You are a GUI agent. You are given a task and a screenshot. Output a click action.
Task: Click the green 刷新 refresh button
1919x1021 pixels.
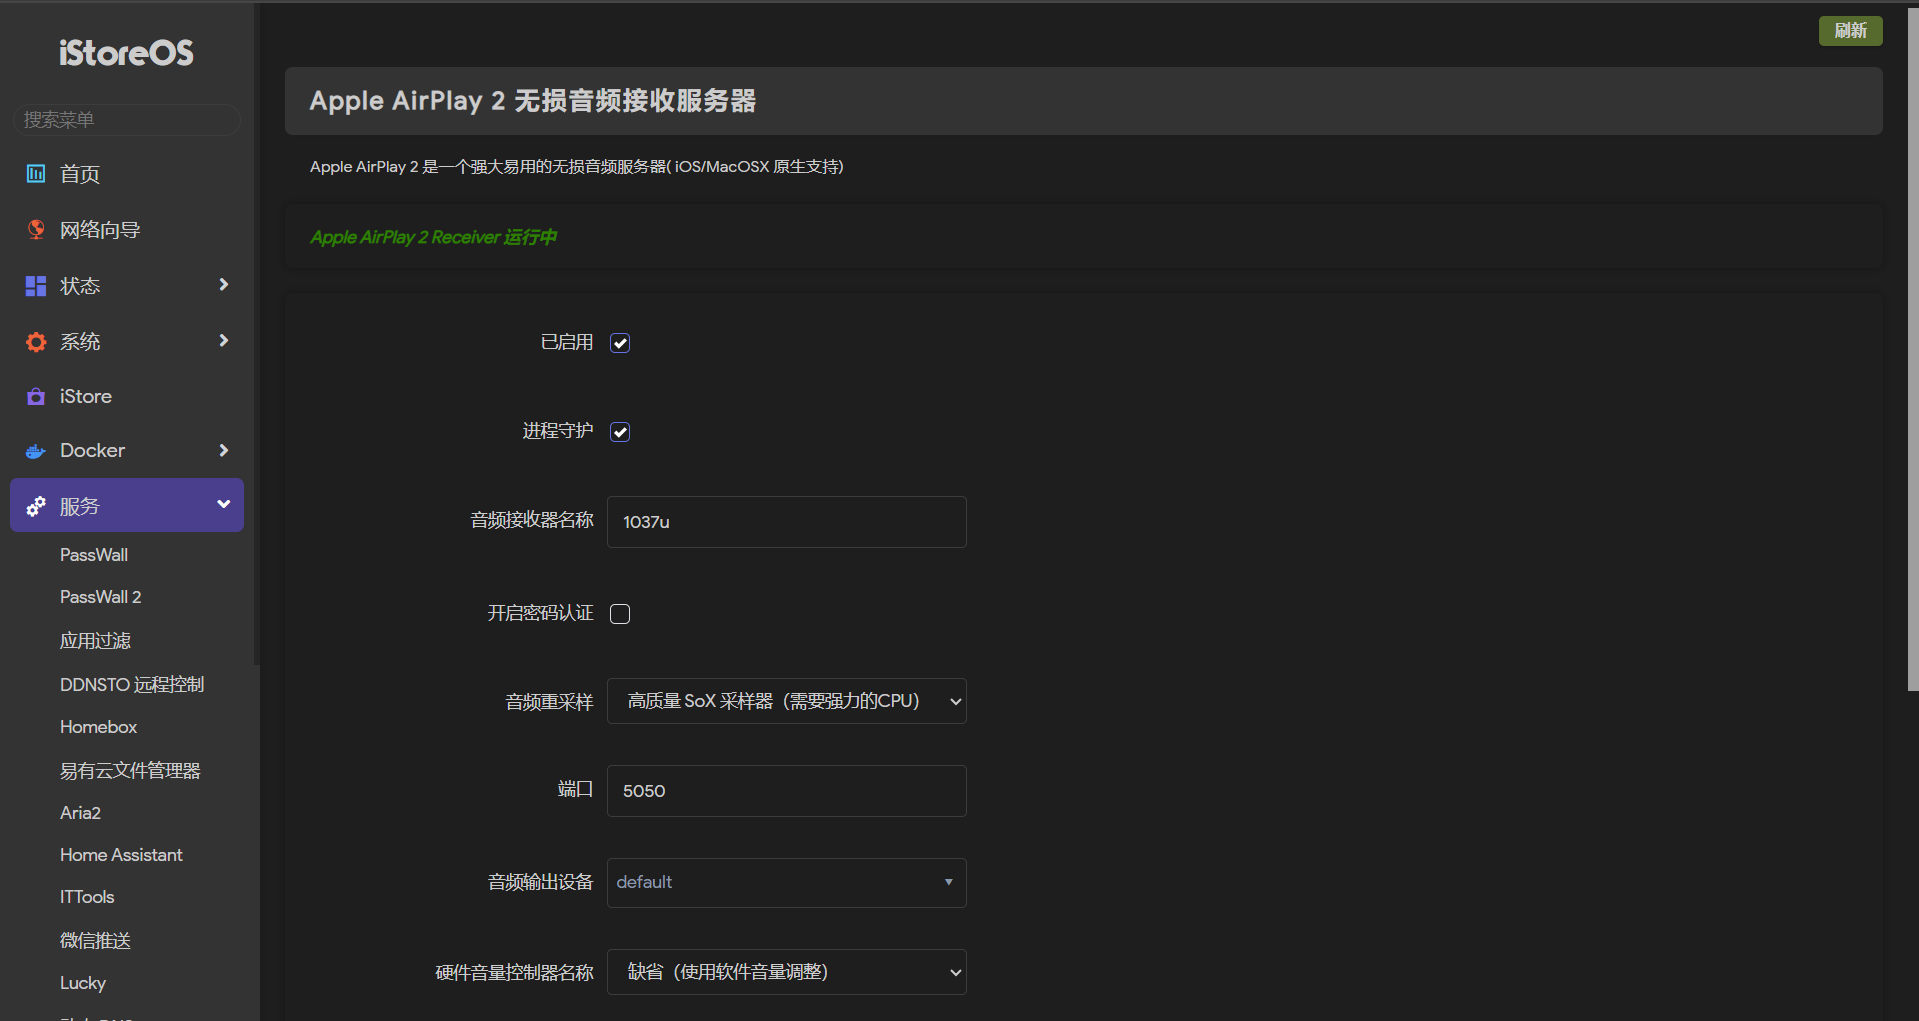pos(1850,31)
